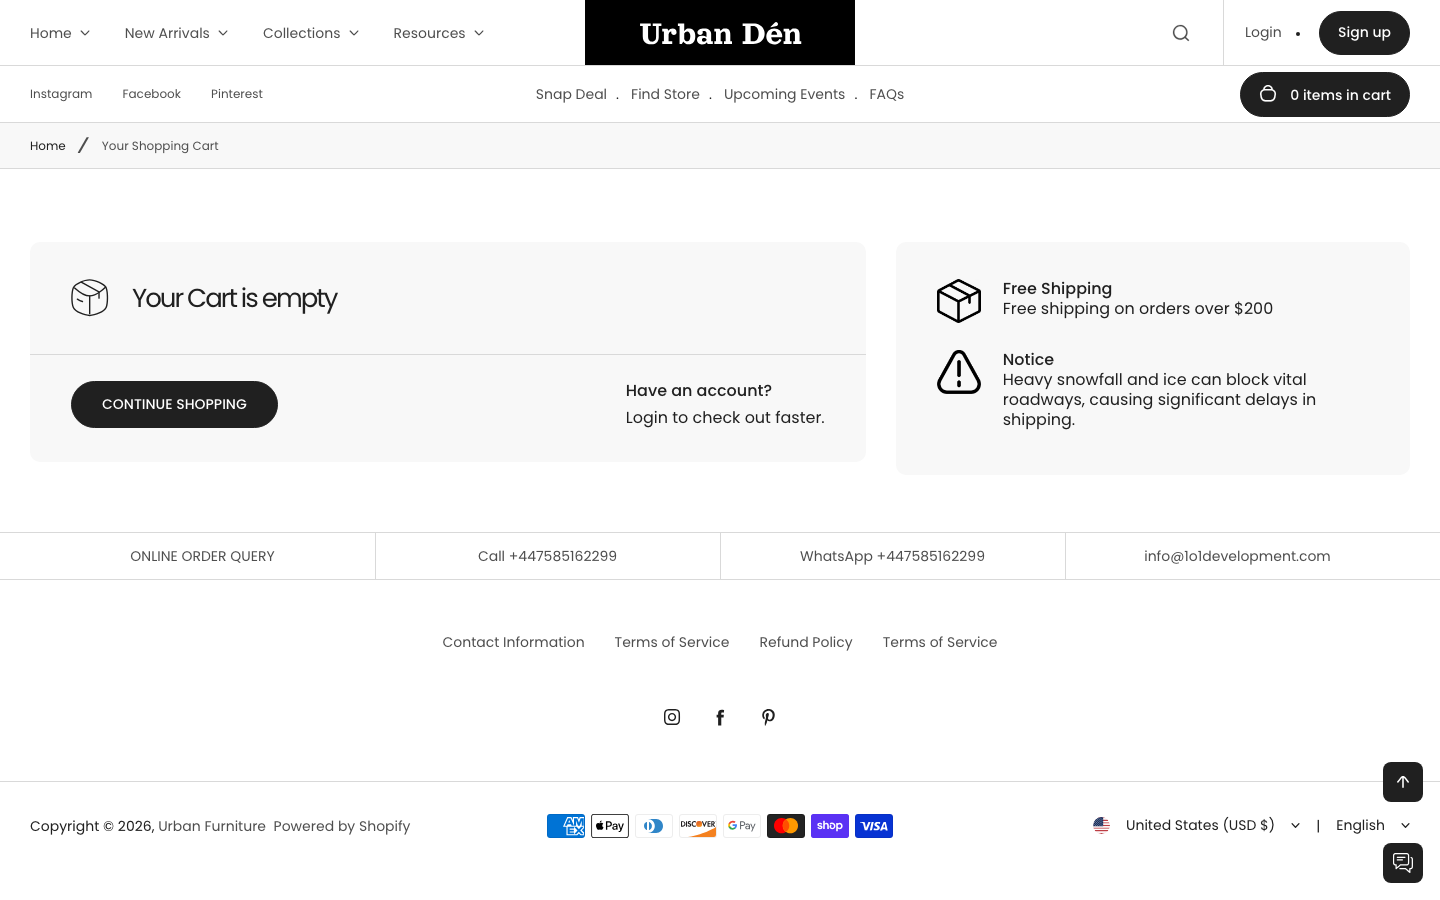Click the Your Cart is empty heading
1440x900 pixels.
click(235, 298)
